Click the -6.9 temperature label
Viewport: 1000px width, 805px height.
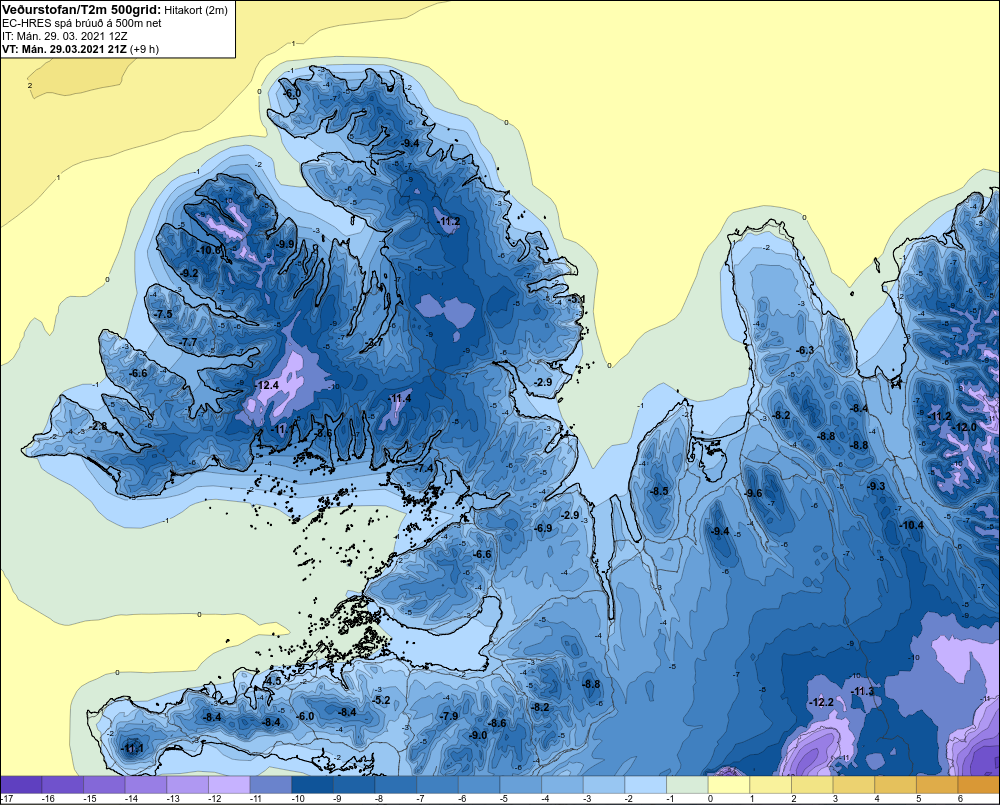coord(543,529)
